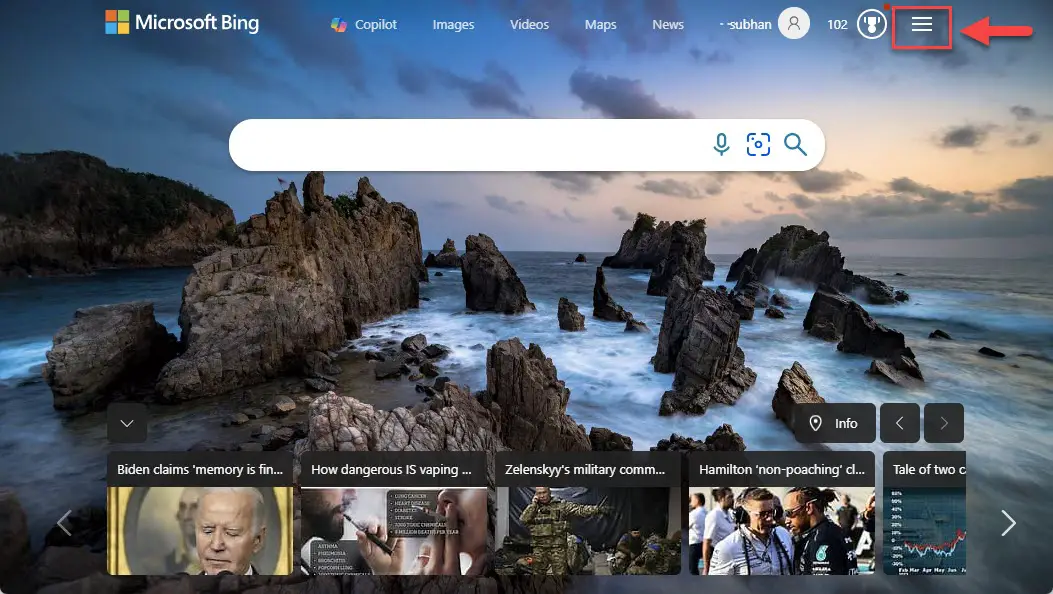Start voice search with the microphone icon
This screenshot has height=594, width=1053.
(721, 144)
